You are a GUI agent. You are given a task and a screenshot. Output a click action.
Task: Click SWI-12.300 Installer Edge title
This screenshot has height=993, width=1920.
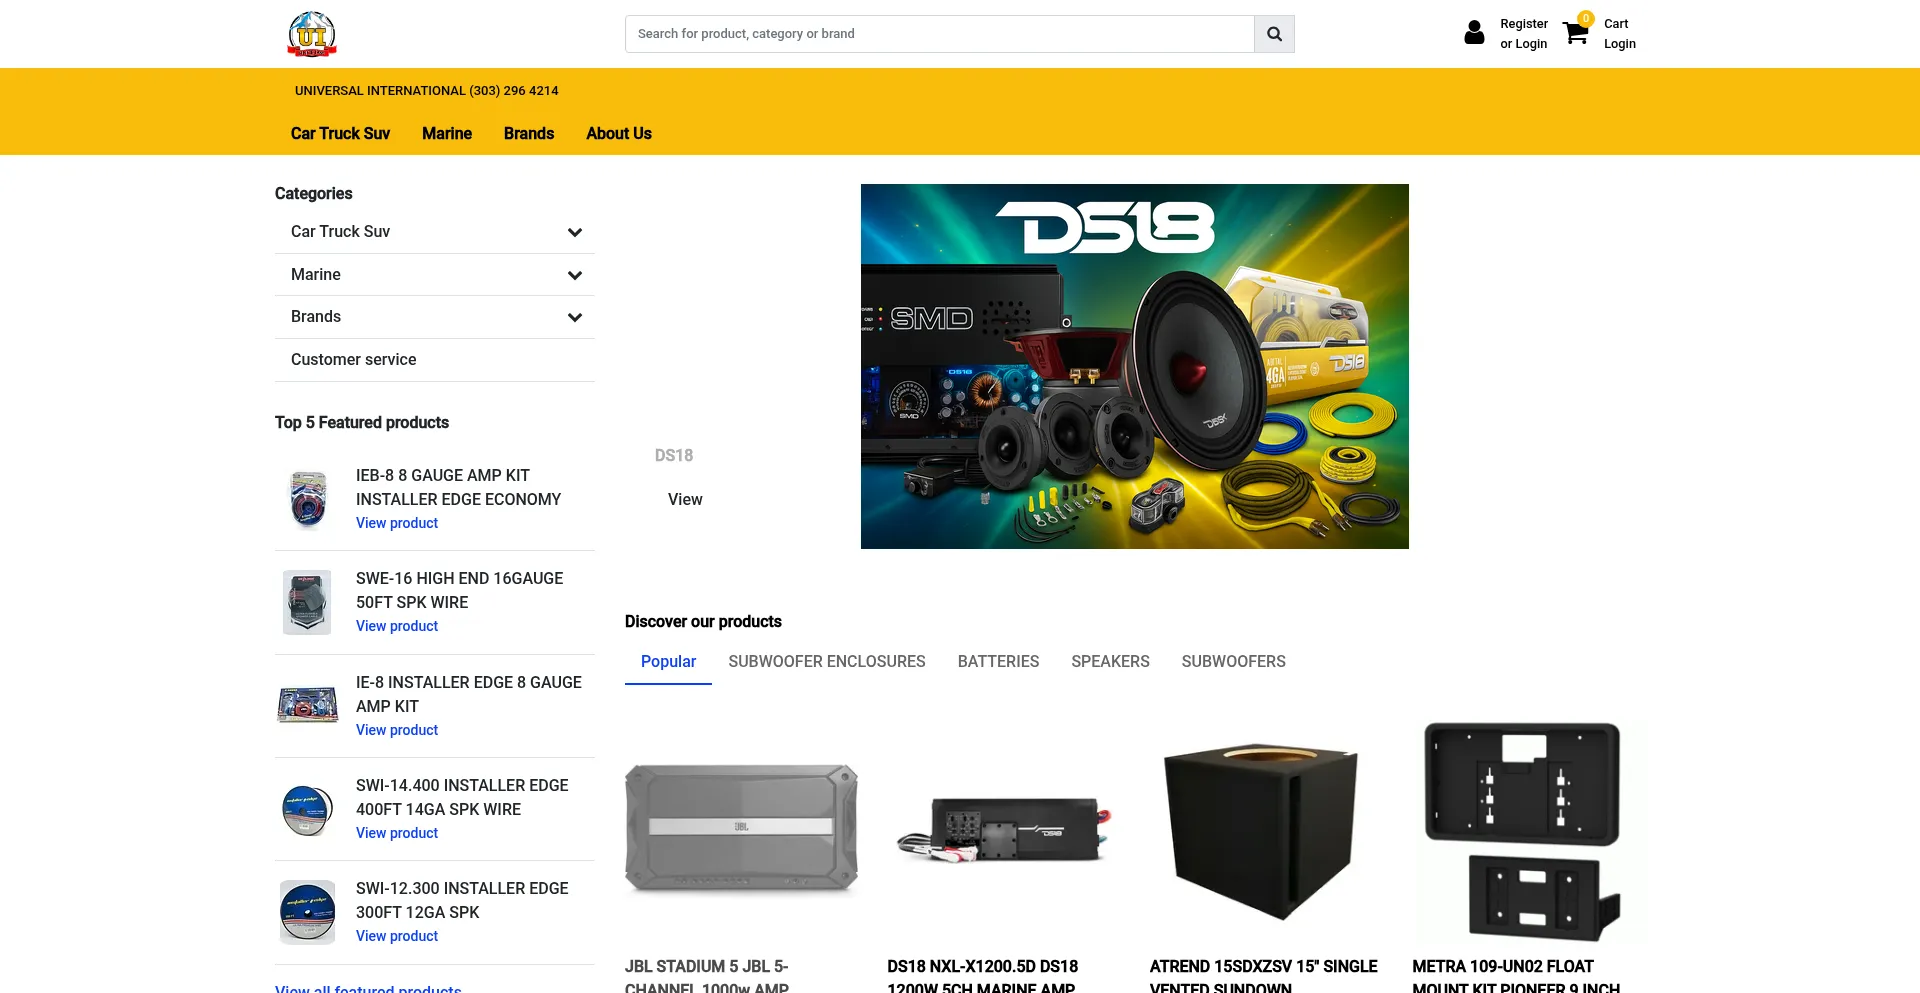pyautogui.click(x=462, y=900)
